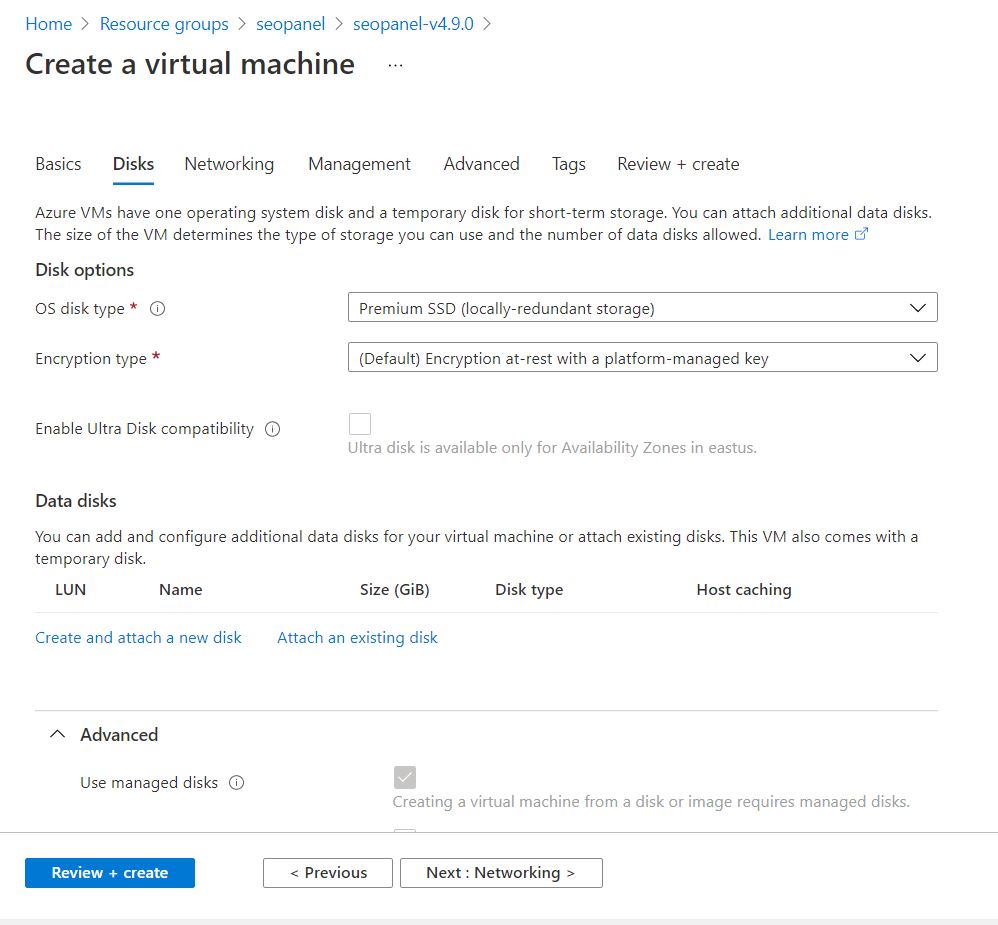Navigate to Resource groups breadcrumb
Screen dimensions: 998x925
pos(164,24)
